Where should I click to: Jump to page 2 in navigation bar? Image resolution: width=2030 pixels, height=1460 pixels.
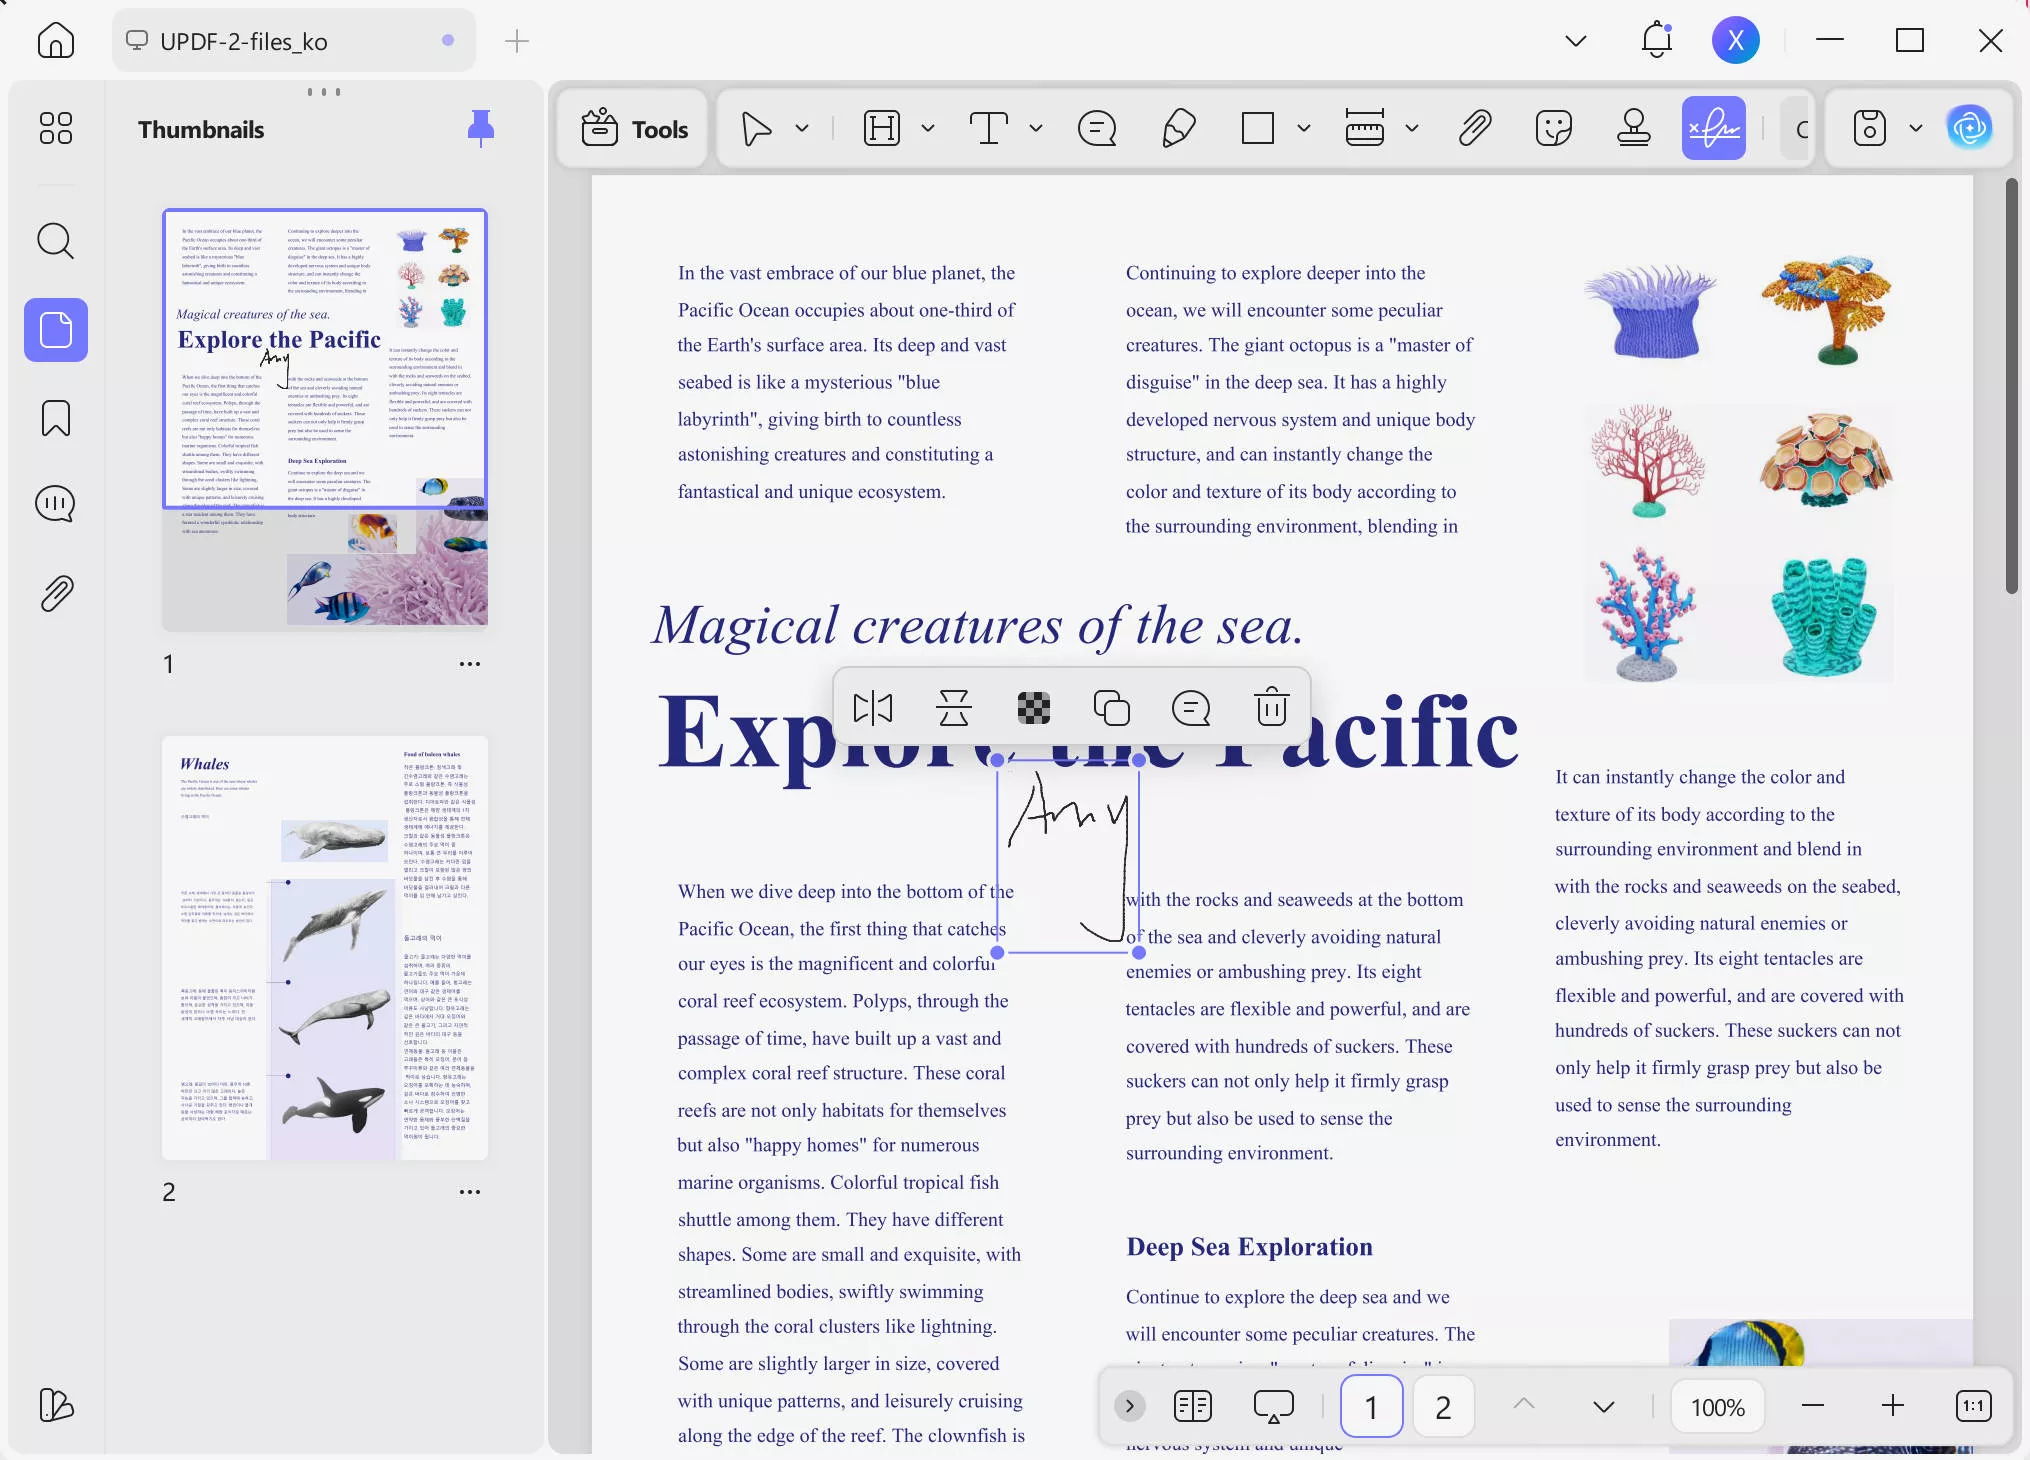[x=1442, y=1406]
